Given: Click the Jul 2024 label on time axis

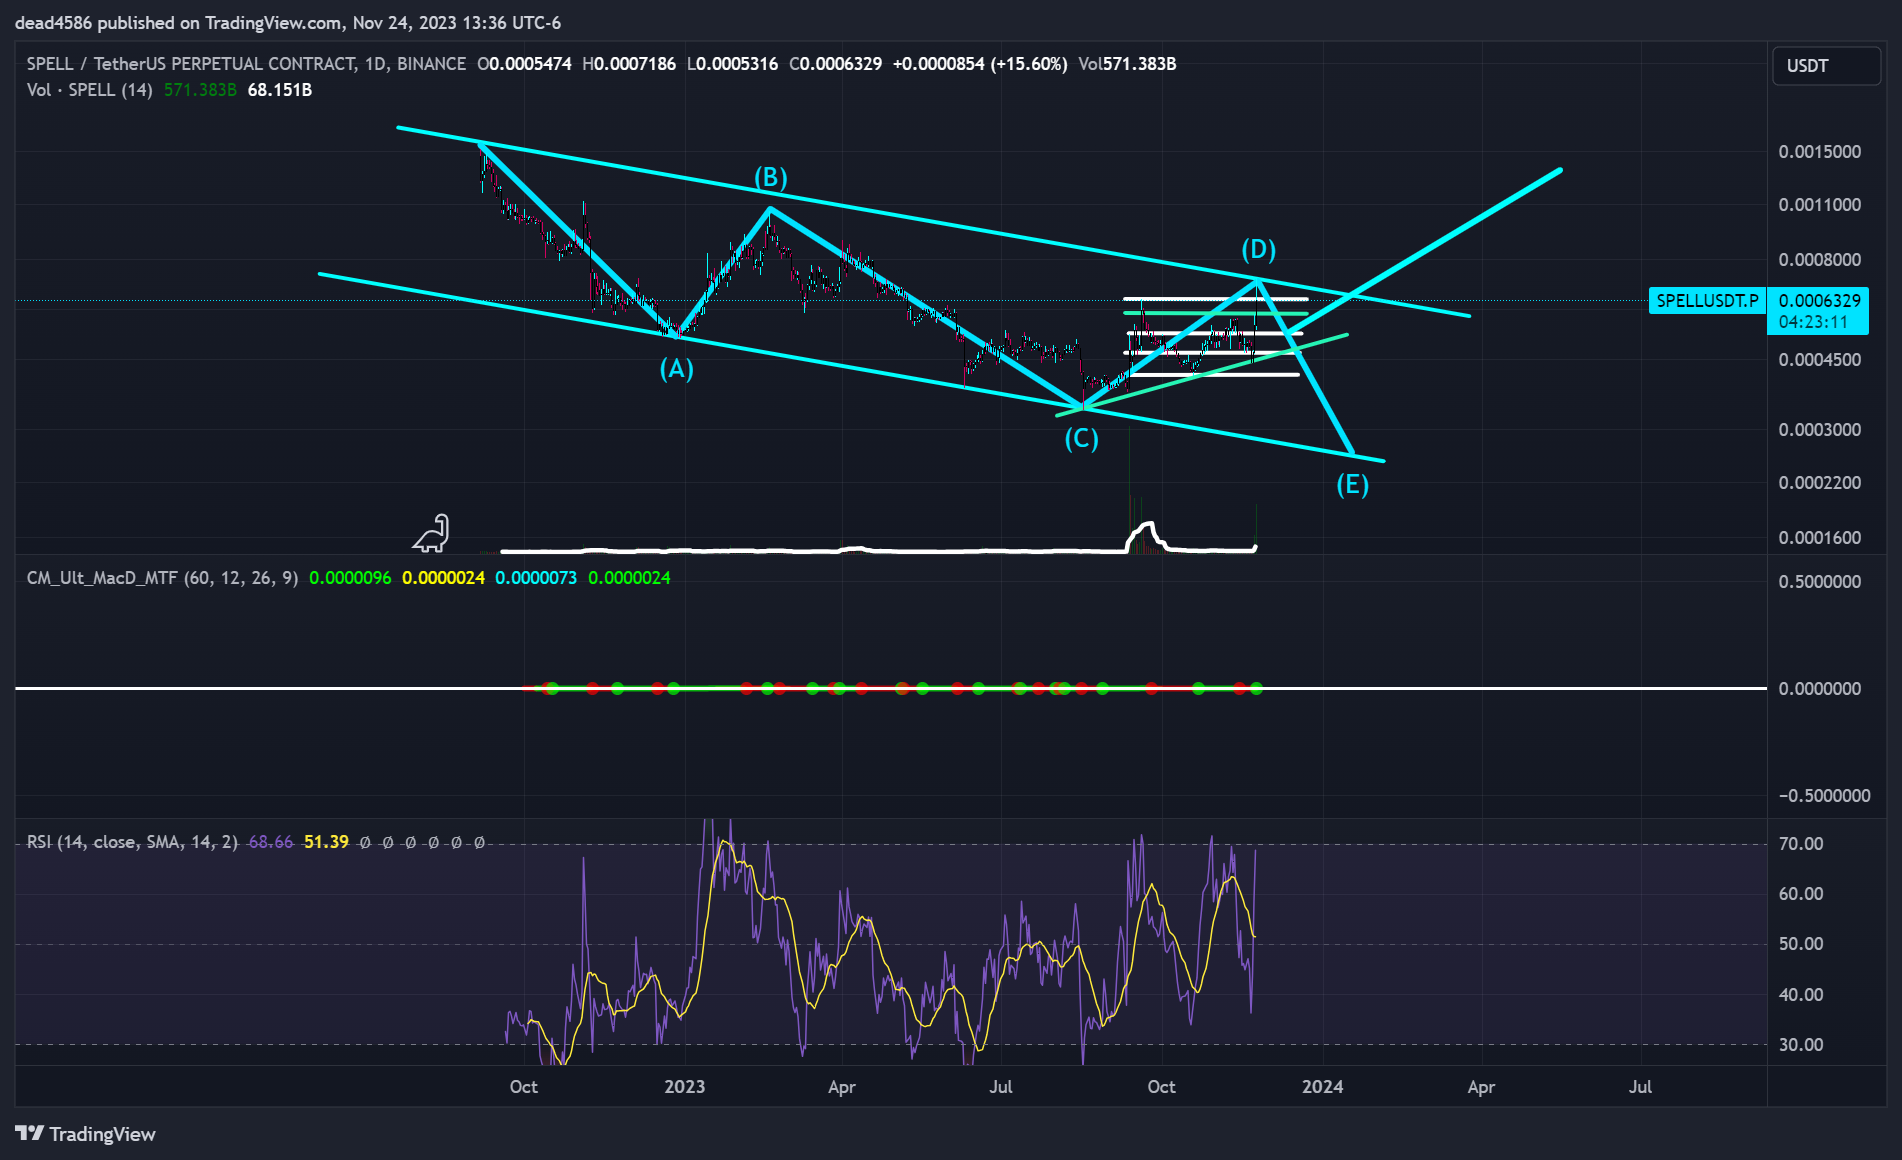Looking at the screenshot, I should [x=1640, y=1087].
